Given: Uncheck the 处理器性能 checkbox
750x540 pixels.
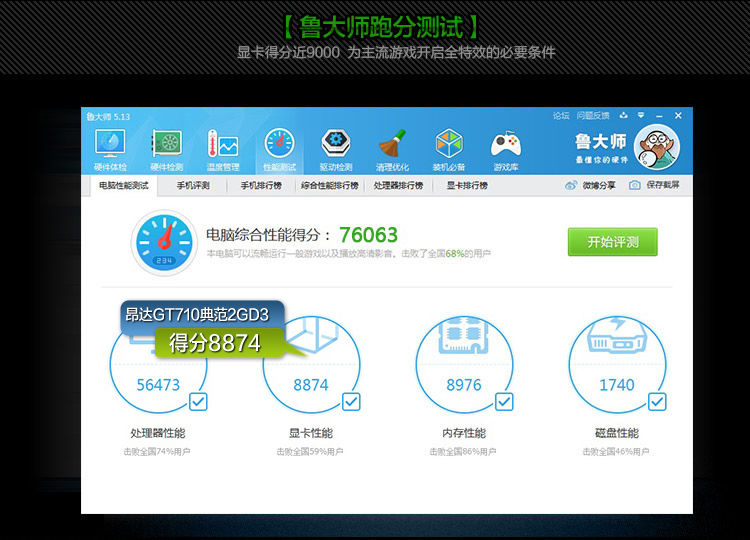Looking at the screenshot, I should click(198, 402).
